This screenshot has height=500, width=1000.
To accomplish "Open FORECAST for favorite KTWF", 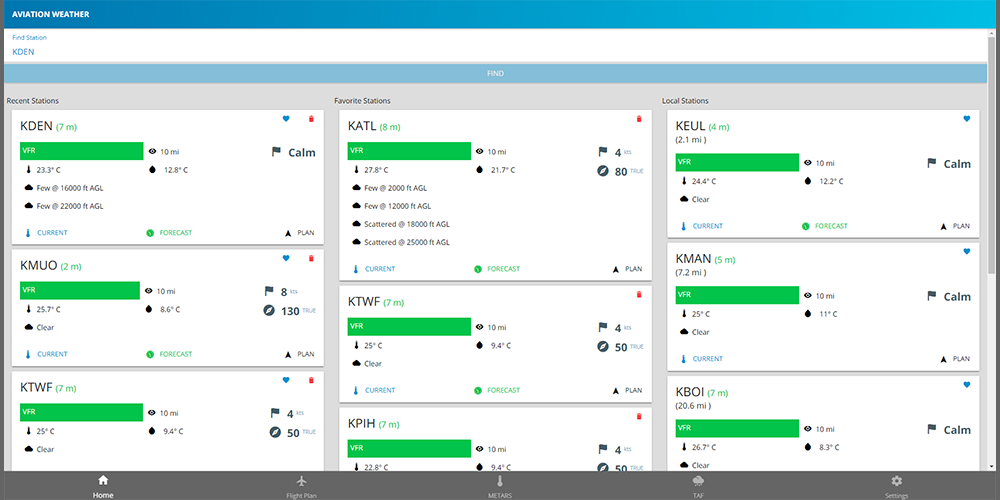I will (497, 390).
